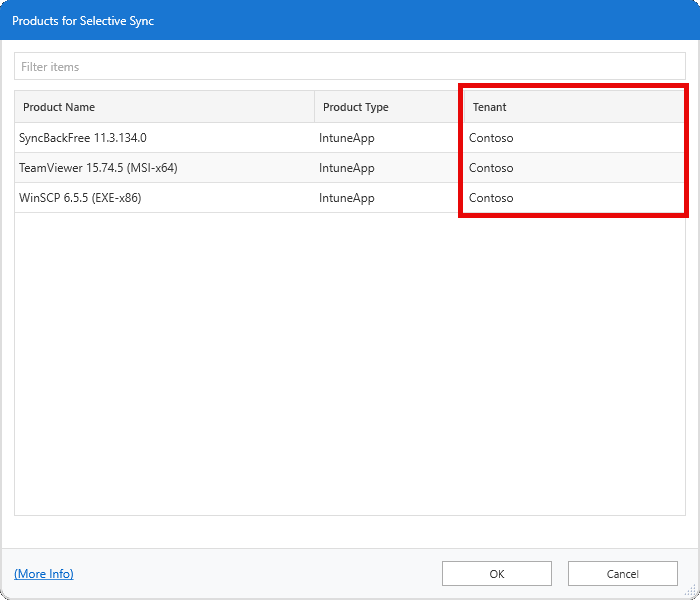Select the SyncBackFree 11.3.134.0 row
Image resolution: width=700 pixels, height=600 pixels.
[x=350, y=138]
